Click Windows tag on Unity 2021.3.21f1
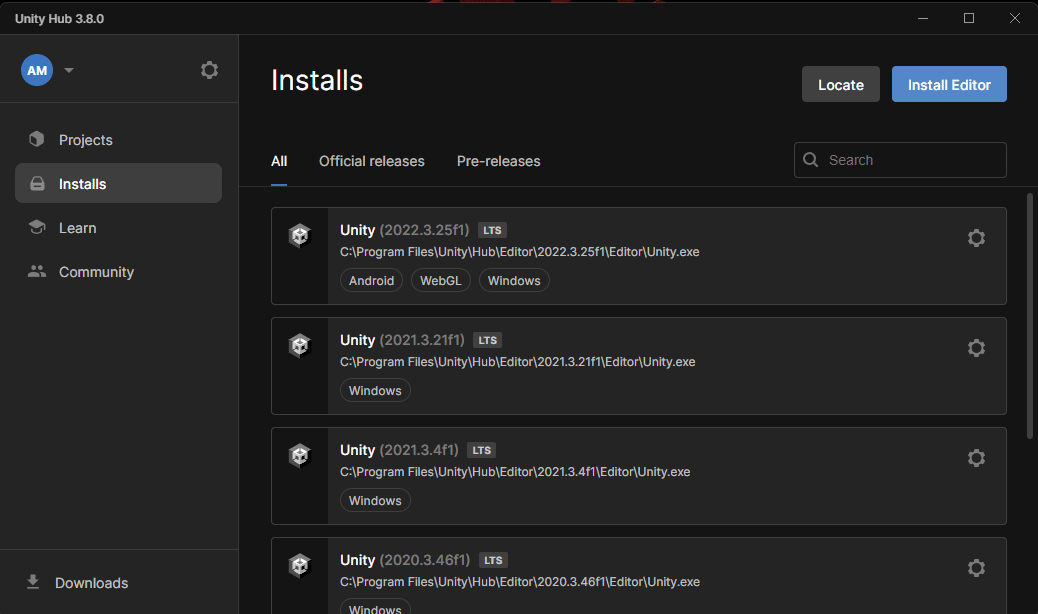The height and width of the screenshot is (614, 1038). 375,390
